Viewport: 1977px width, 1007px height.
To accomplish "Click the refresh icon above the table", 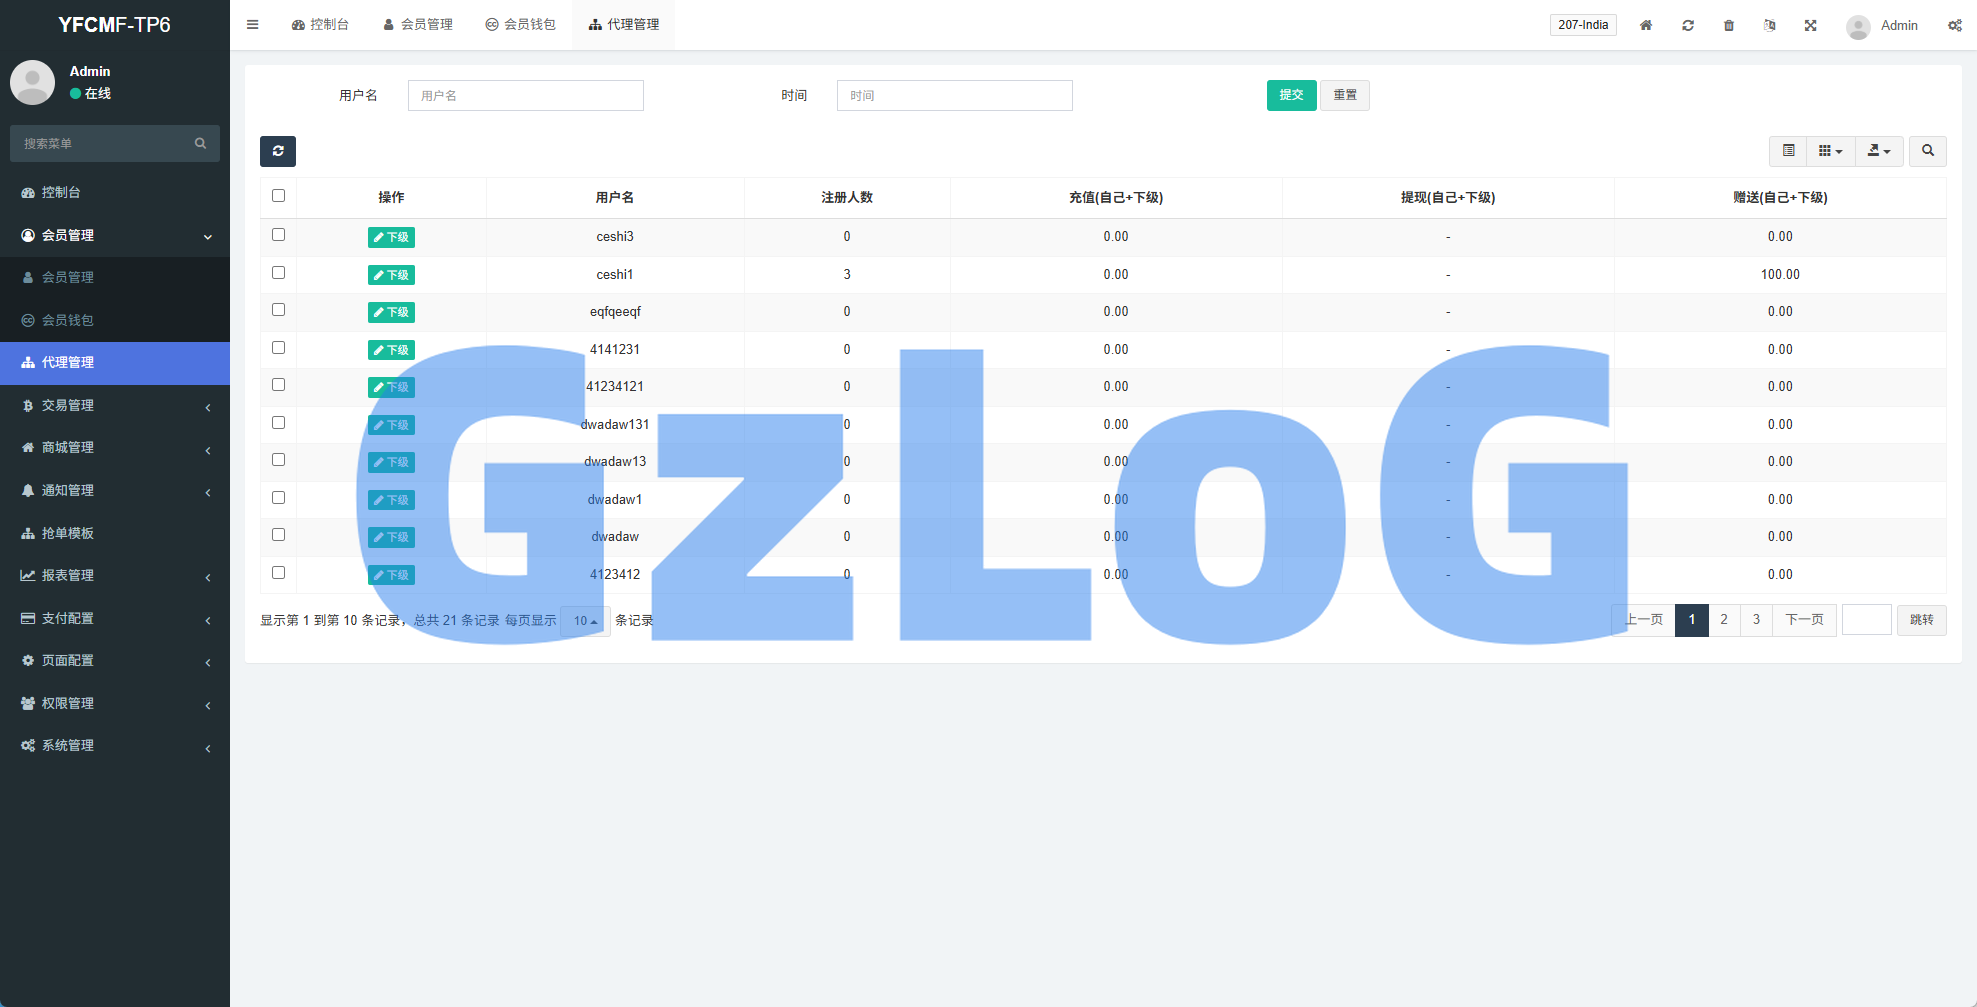I will coord(278,151).
